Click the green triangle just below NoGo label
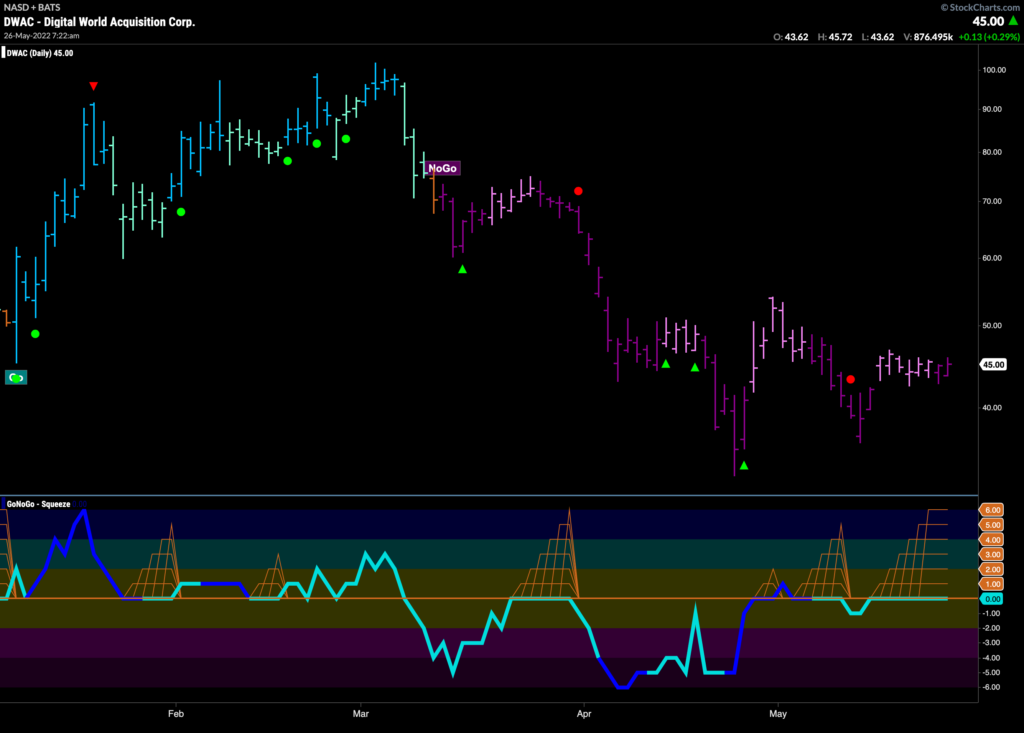Image resolution: width=1024 pixels, height=733 pixels. point(462,269)
